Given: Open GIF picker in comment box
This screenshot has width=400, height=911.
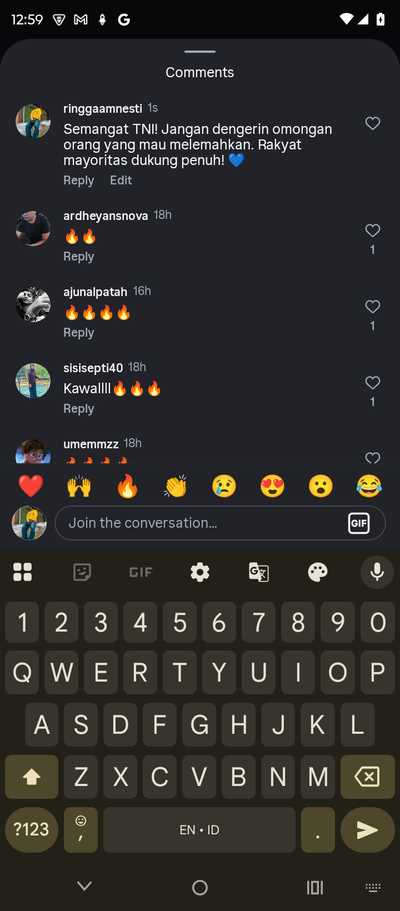Looking at the screenshot, I should coord(359,523).
